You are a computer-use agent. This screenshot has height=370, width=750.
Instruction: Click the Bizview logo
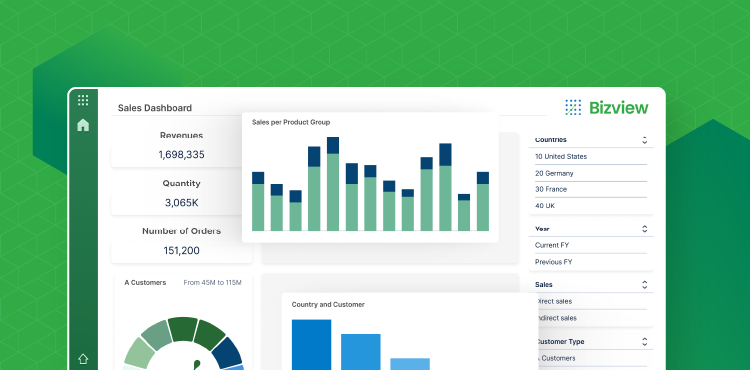(x=607, y=108)
